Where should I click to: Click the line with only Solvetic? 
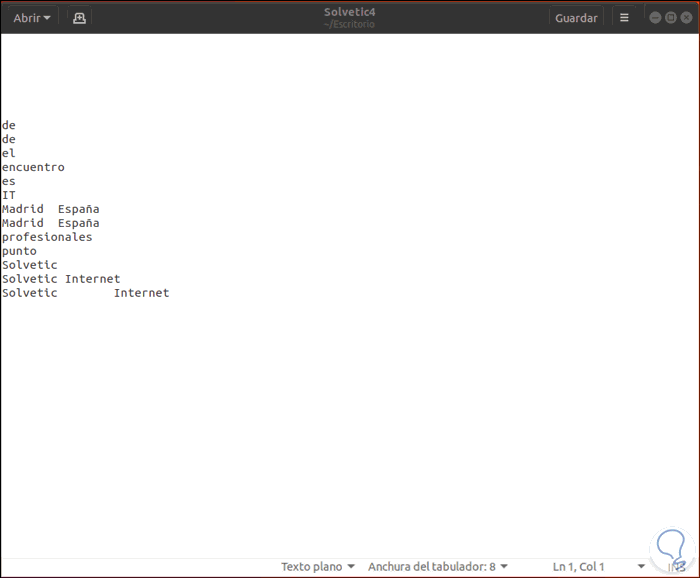coord(30,265)
